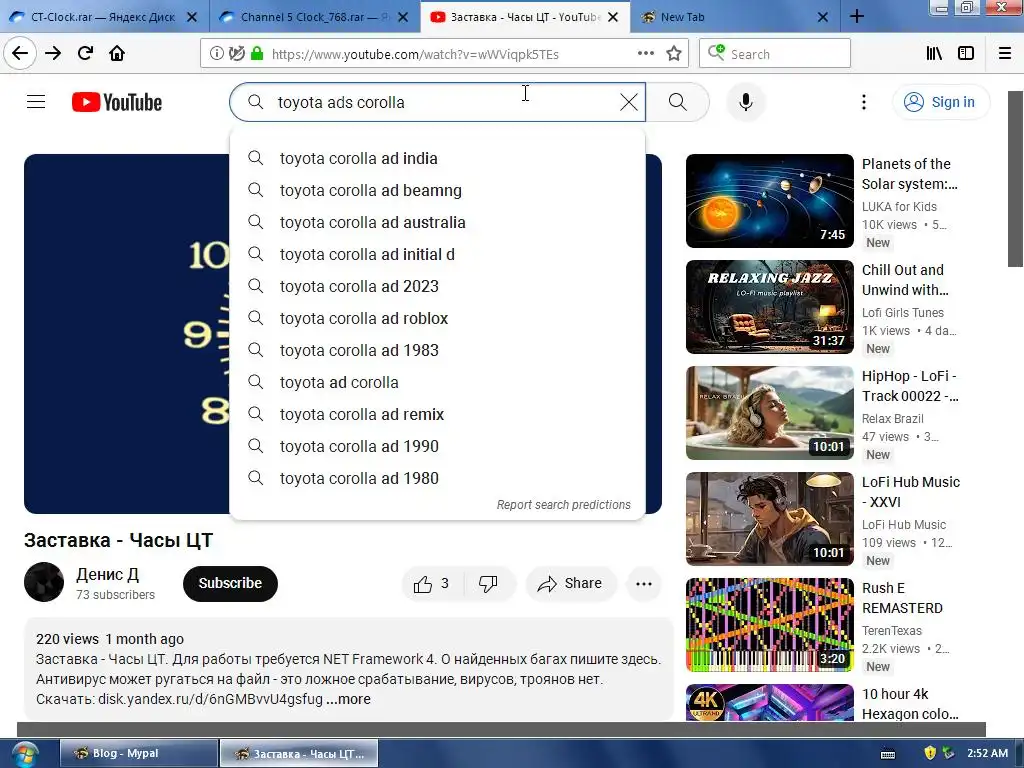Select suggestion toyota corolla ad 2023
The width and height of the screenshot is (1024, 768).
pyautogui.click(x=438, y=287)
